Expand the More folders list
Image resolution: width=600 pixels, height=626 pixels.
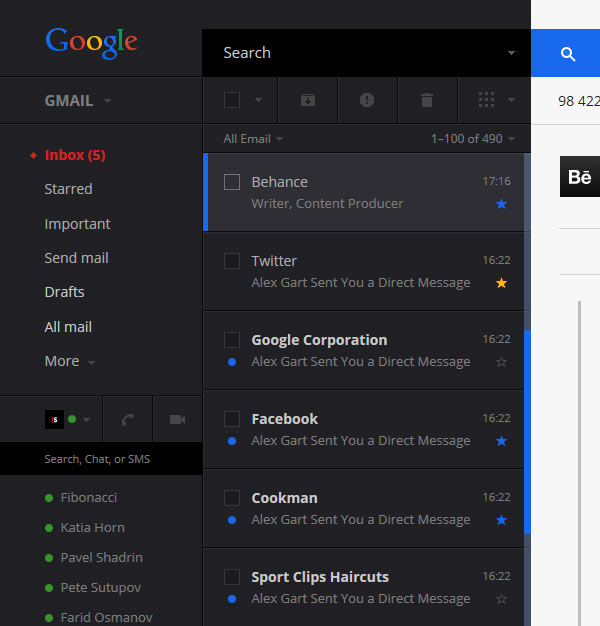pyautogui.click(x=69, y=361)
